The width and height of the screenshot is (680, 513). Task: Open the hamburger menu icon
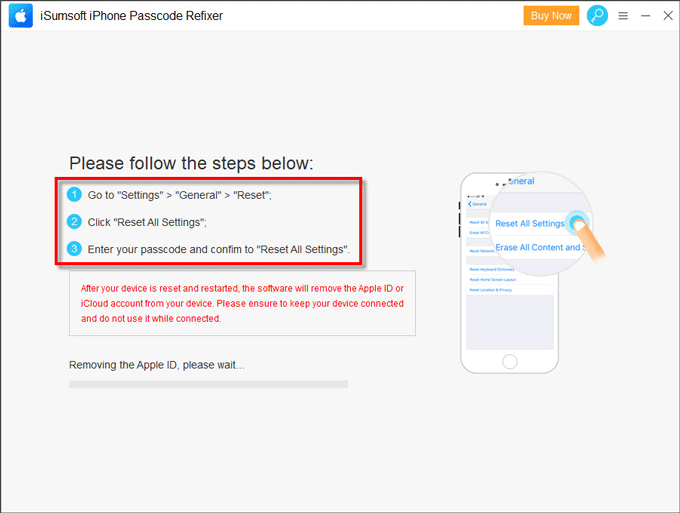(623, 16)
